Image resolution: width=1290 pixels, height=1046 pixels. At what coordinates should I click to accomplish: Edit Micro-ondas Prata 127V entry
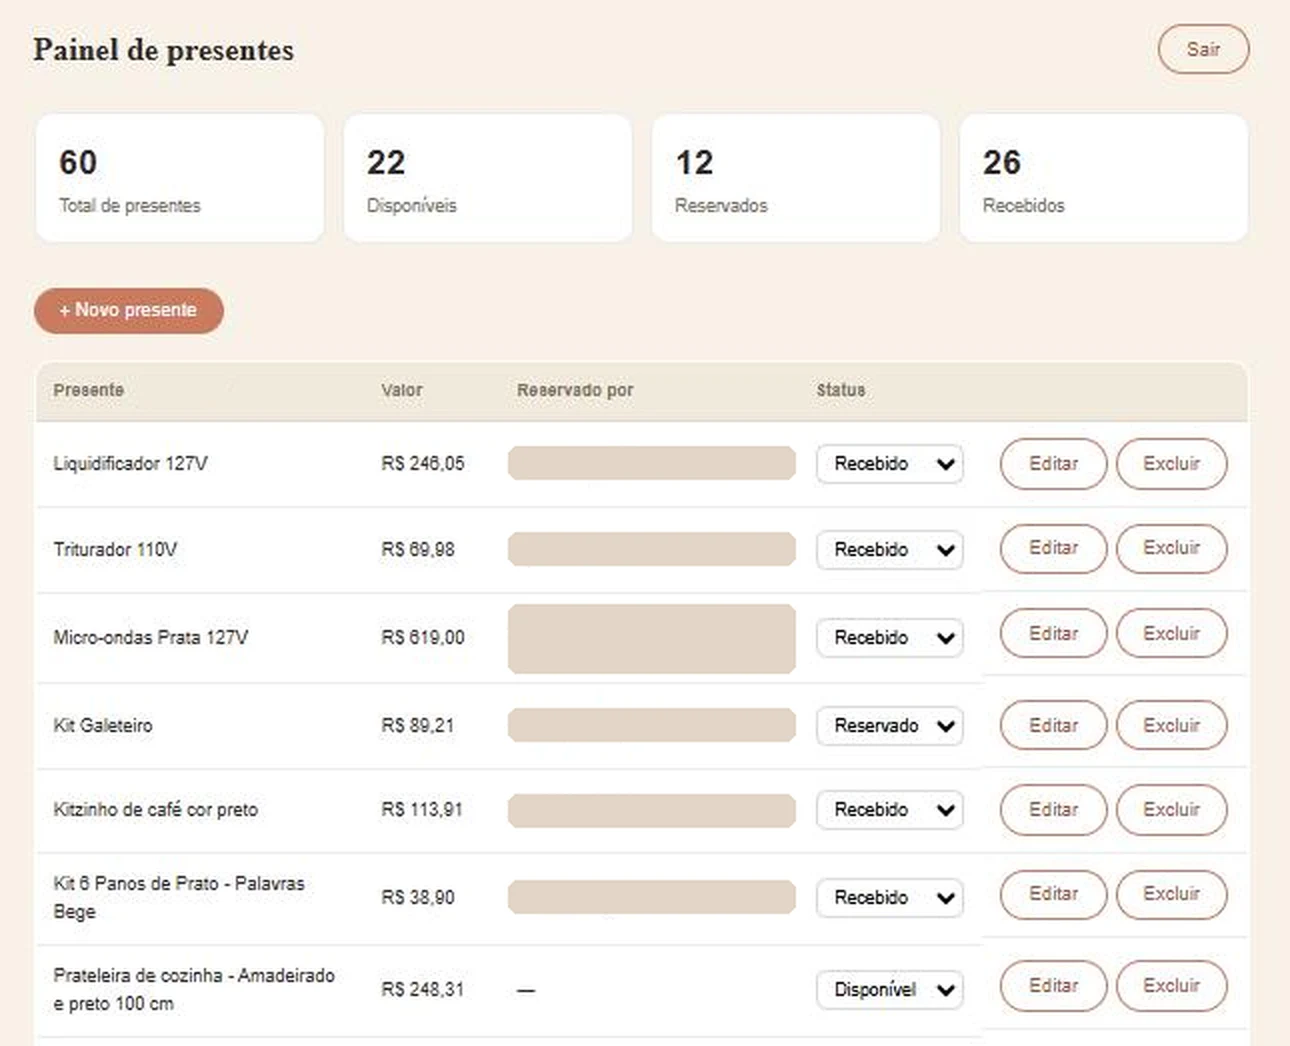pos(1053,634)
